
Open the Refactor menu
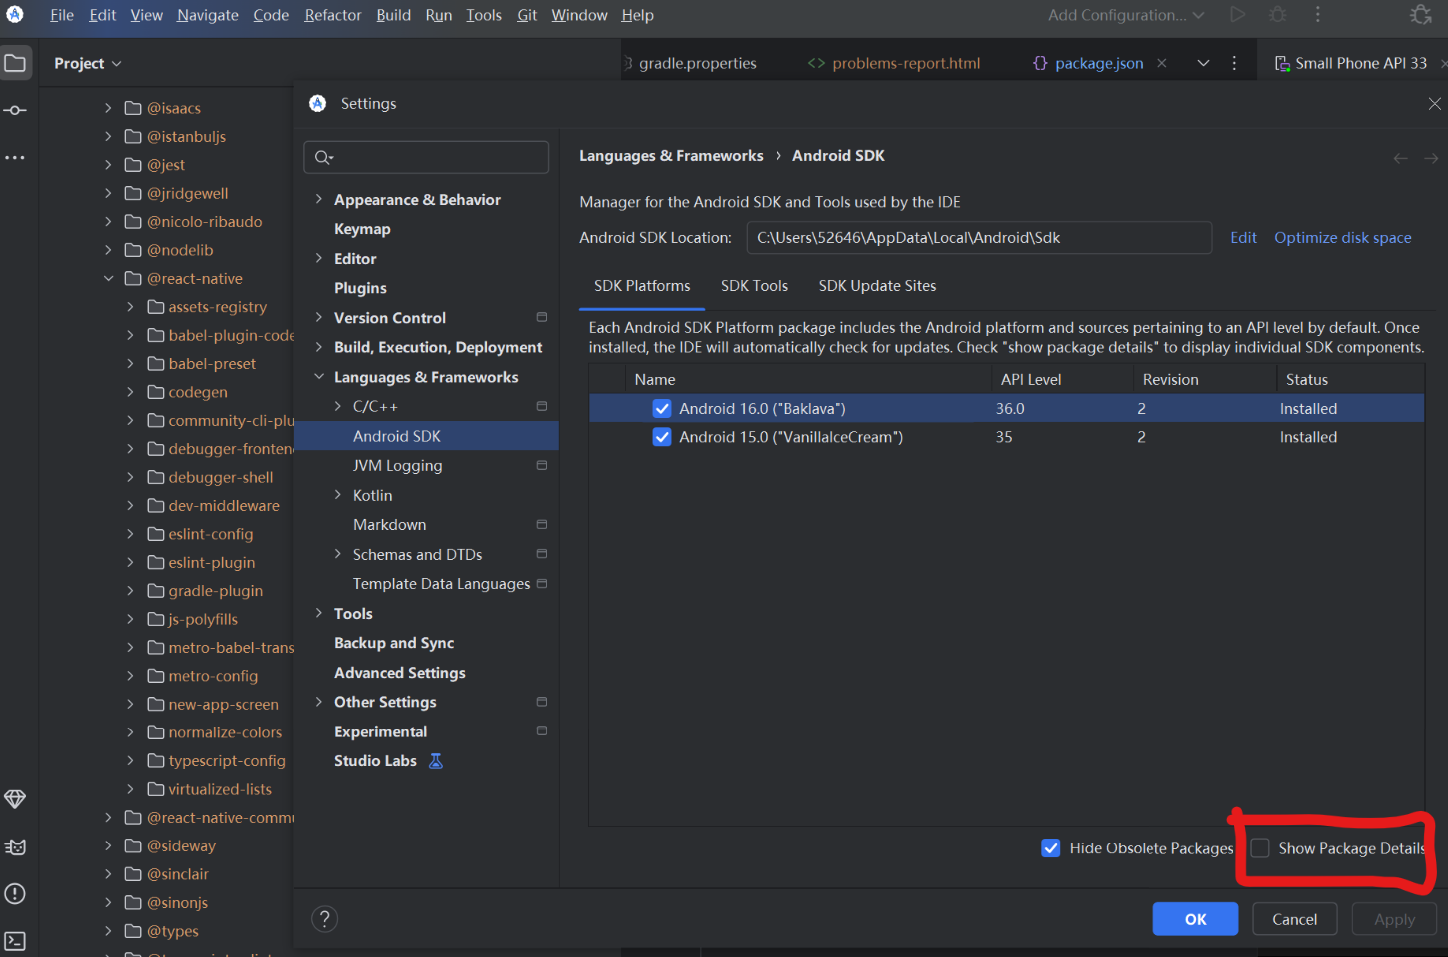tap(333, 15)
